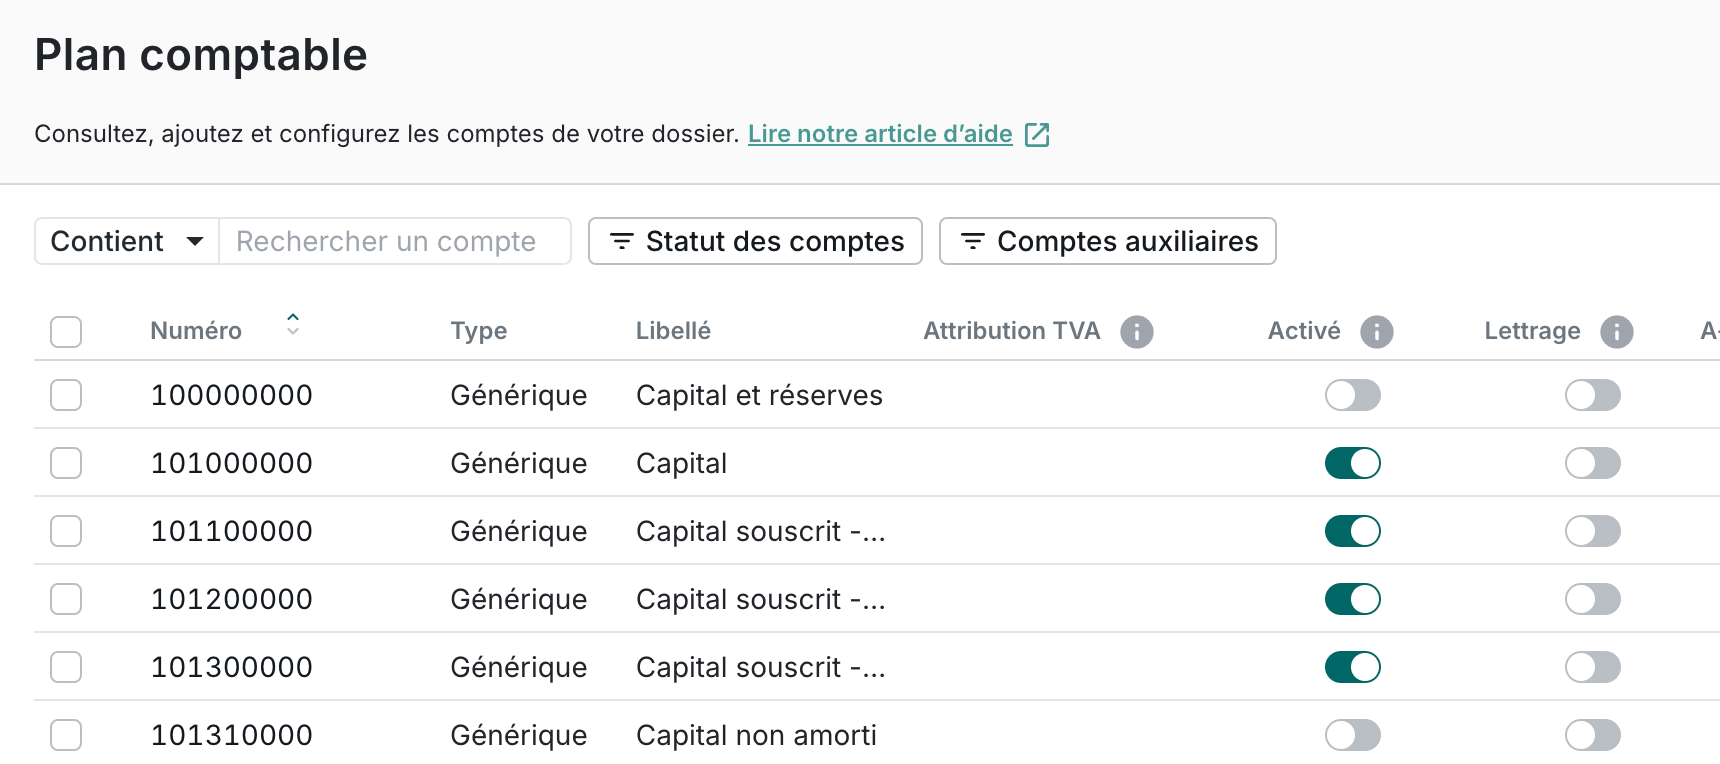Open the Contient search mode dropdown

pos(127,241)
